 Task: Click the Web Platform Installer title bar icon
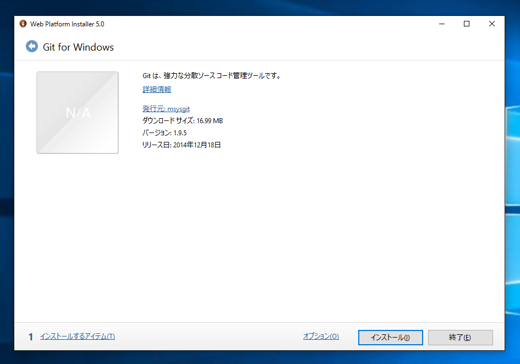pos(23,24)
